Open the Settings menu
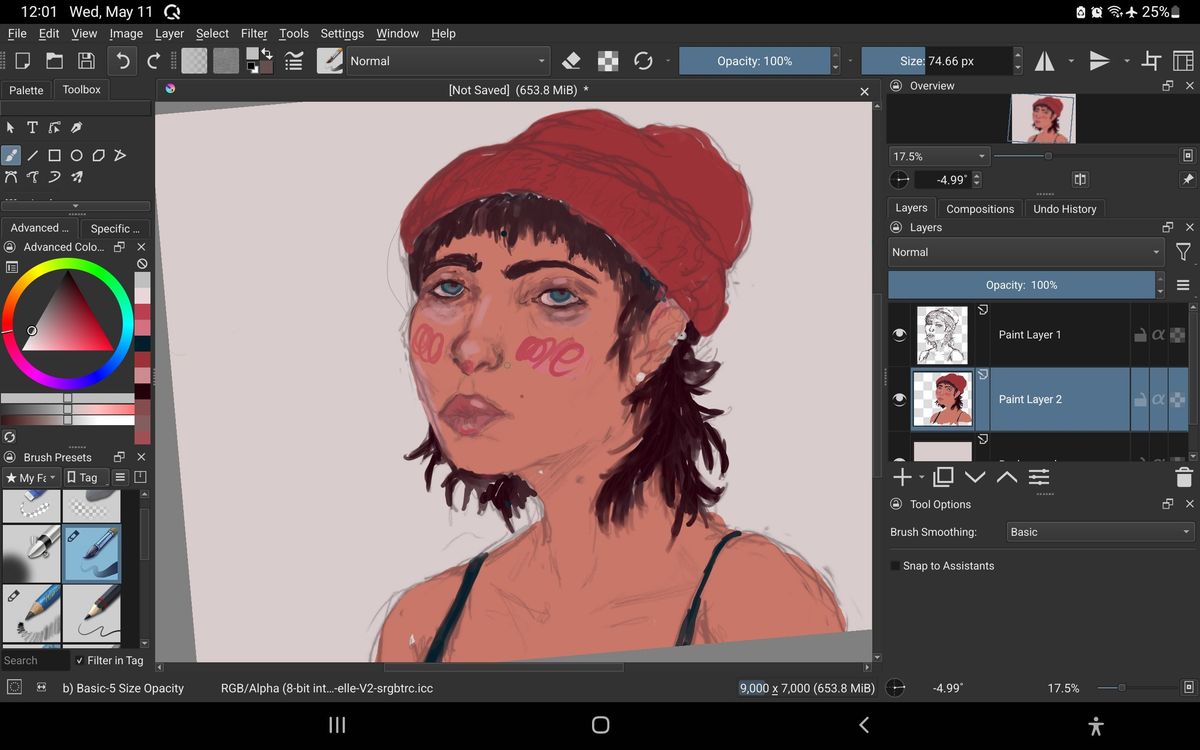 pyautogui.click(x=342, y=33)
